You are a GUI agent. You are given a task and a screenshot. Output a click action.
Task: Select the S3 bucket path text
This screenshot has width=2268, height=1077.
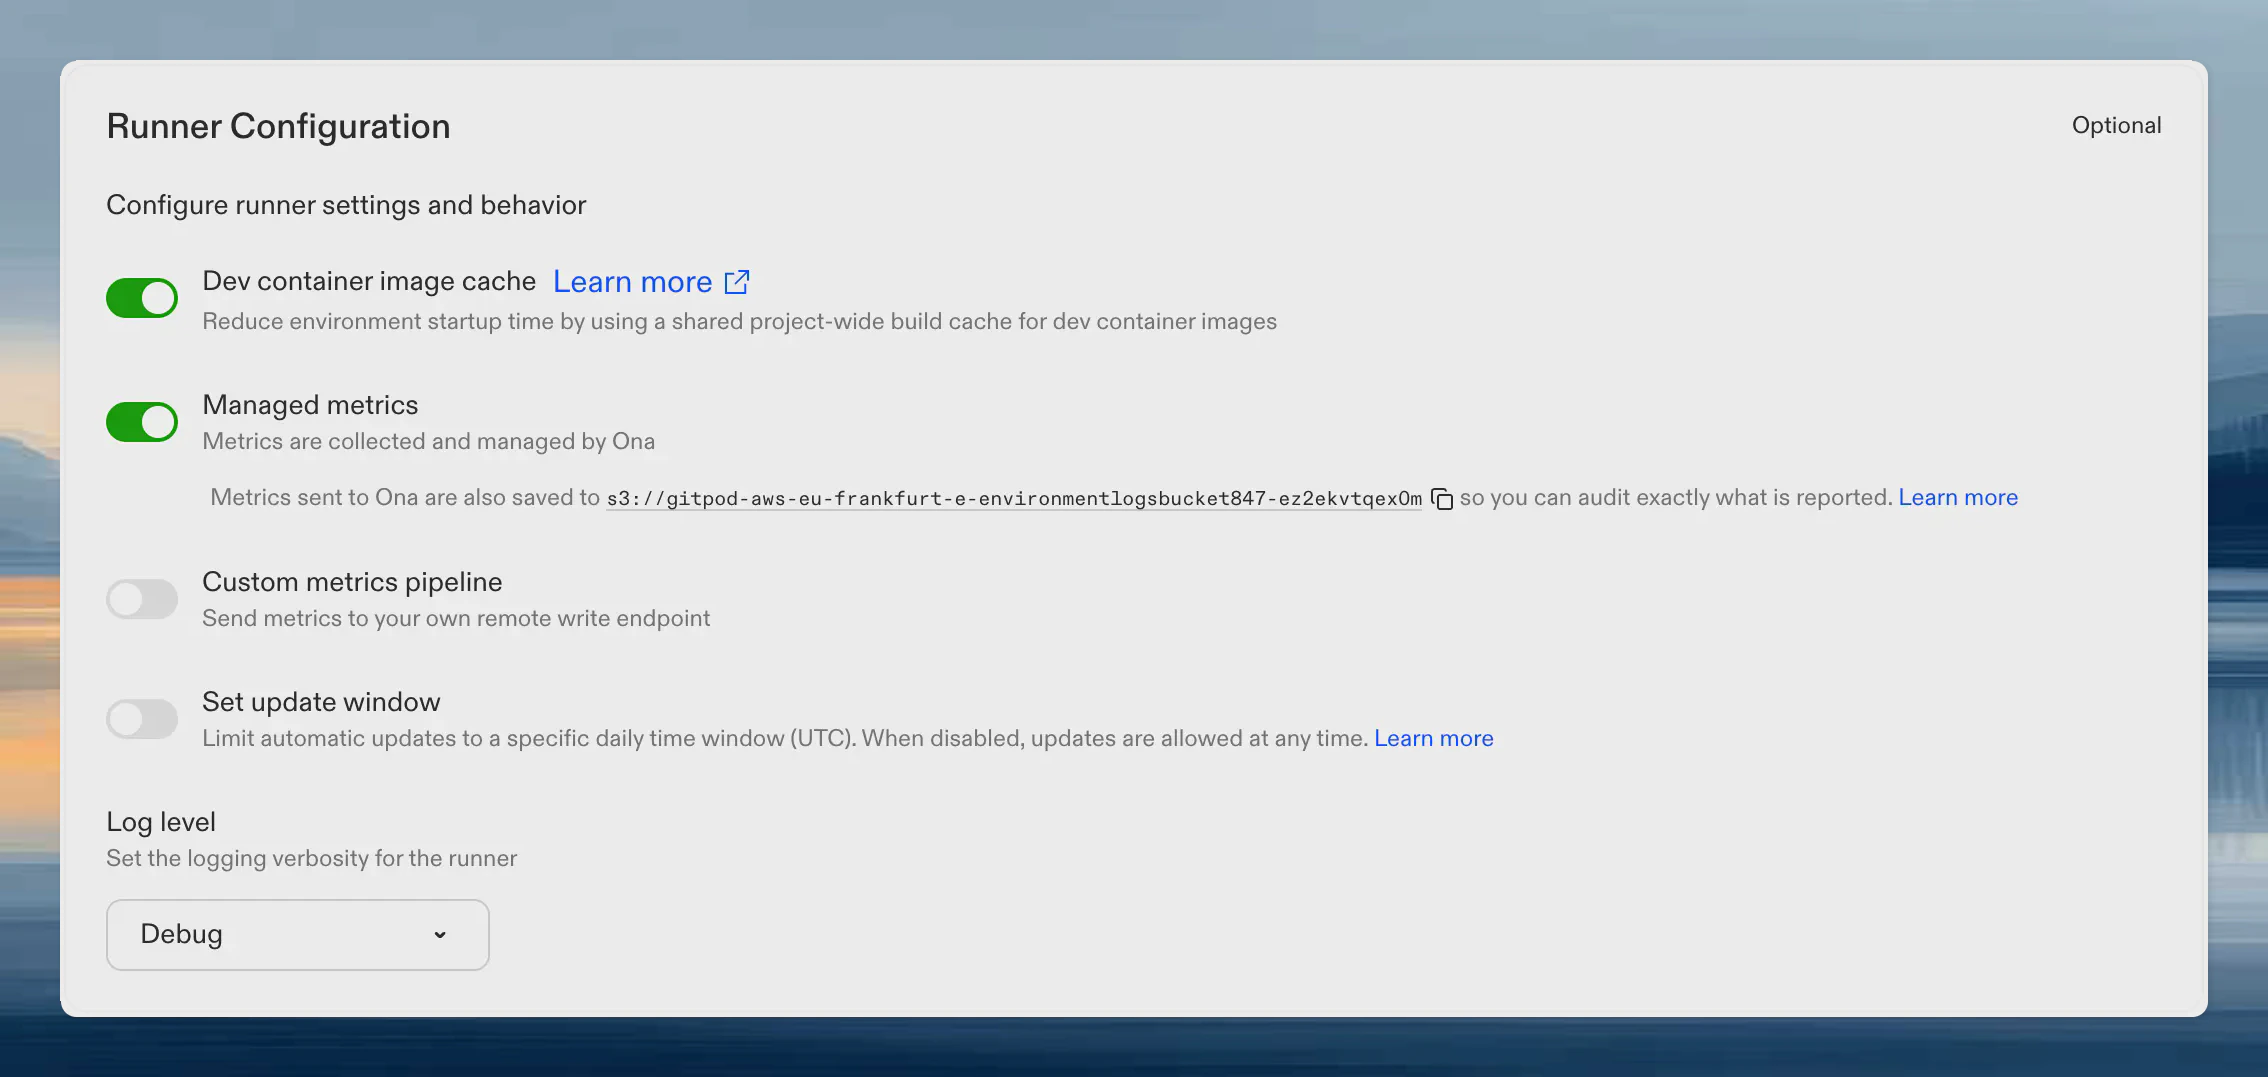tap(1014, 498)
